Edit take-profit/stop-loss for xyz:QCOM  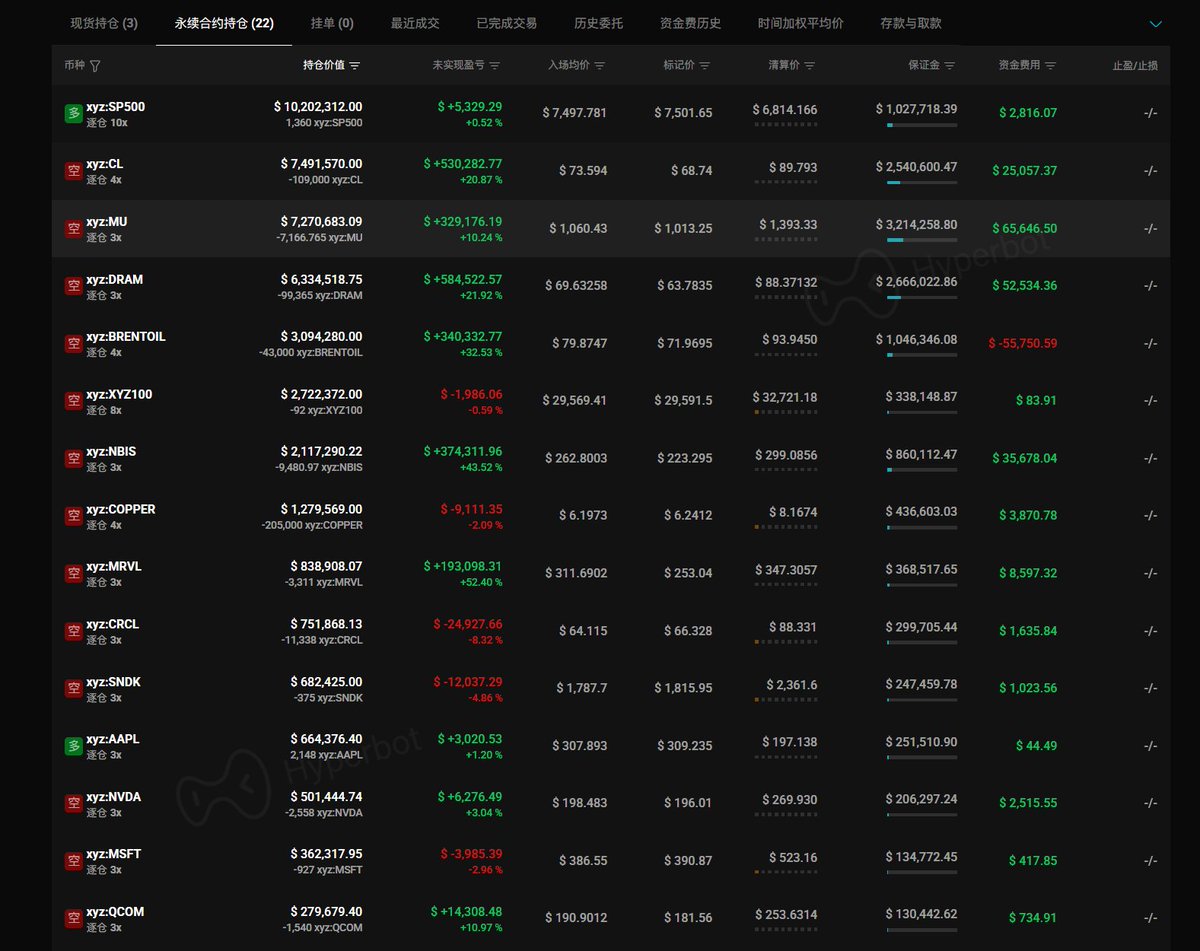(x=1150, y=918)
